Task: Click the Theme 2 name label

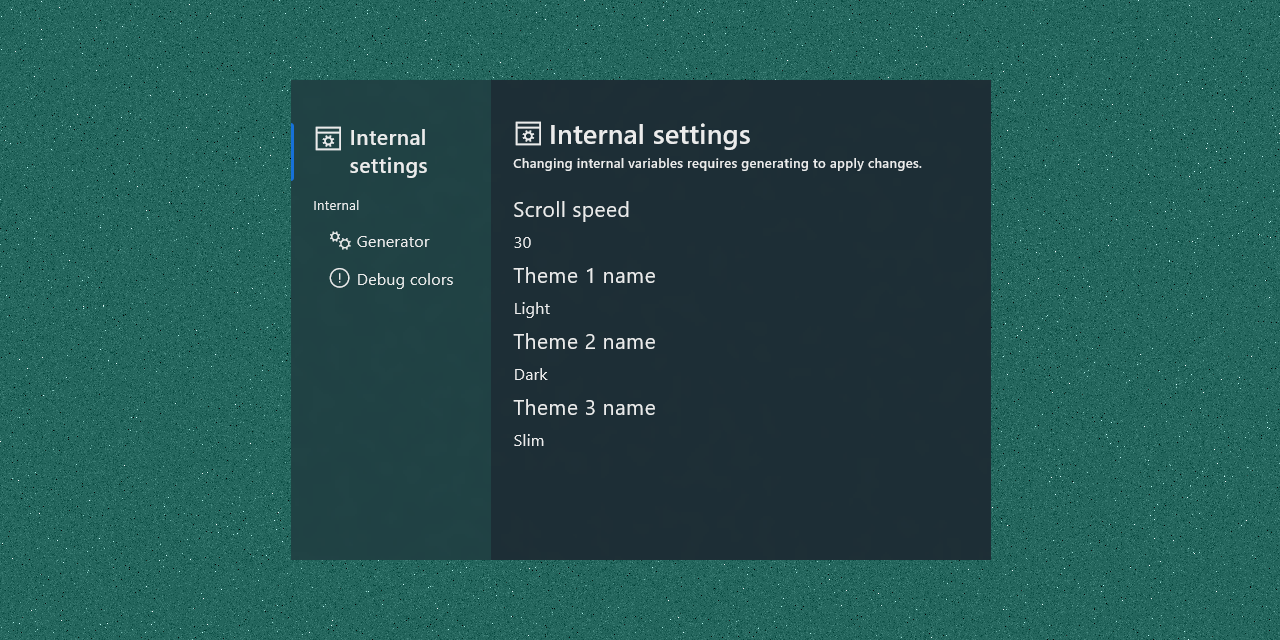Action: click(x=584, y=342)
